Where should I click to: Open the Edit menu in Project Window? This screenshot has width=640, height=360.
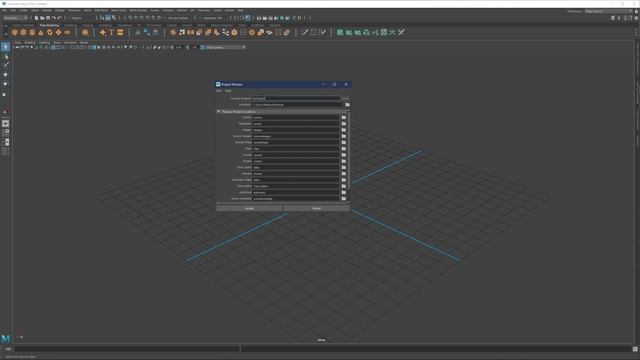[x=219, y=91]
